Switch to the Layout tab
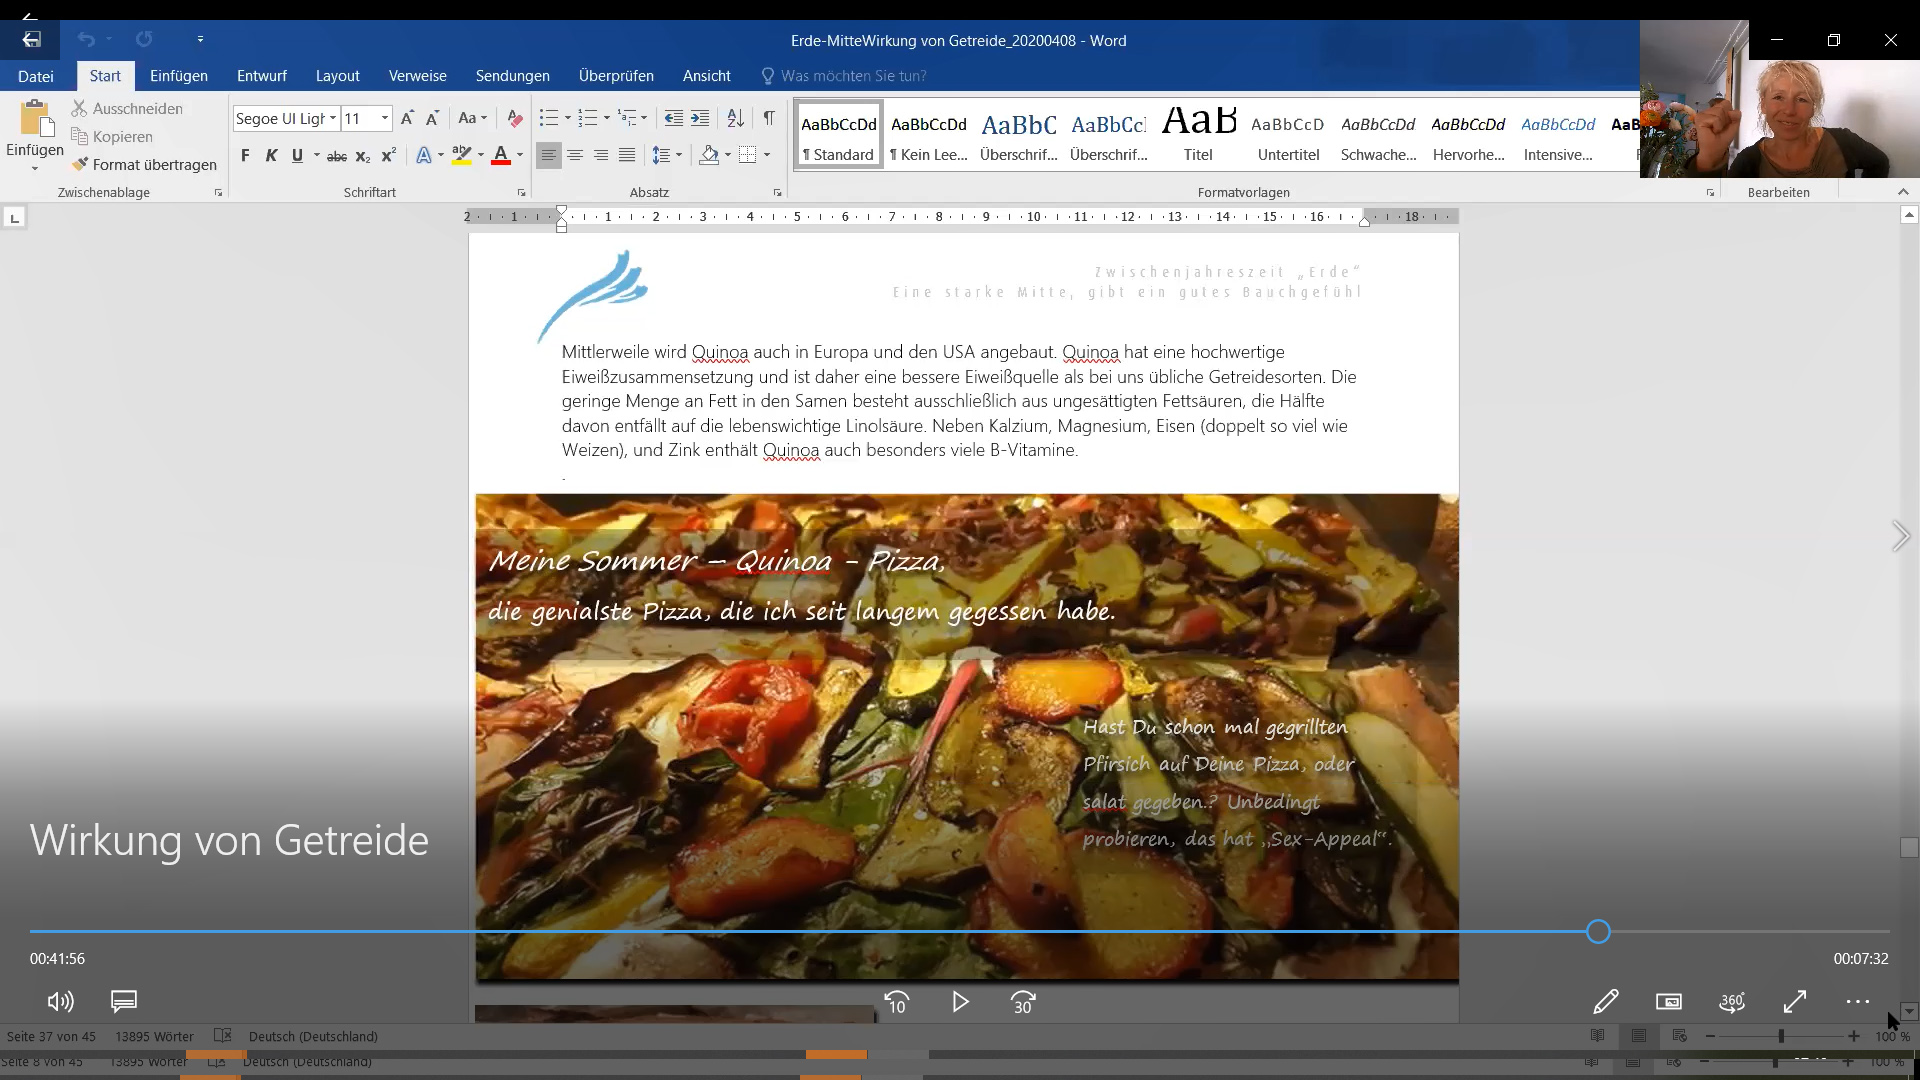The width and height of the screenshot is (1920, 1080). click(x=337, y=76)
